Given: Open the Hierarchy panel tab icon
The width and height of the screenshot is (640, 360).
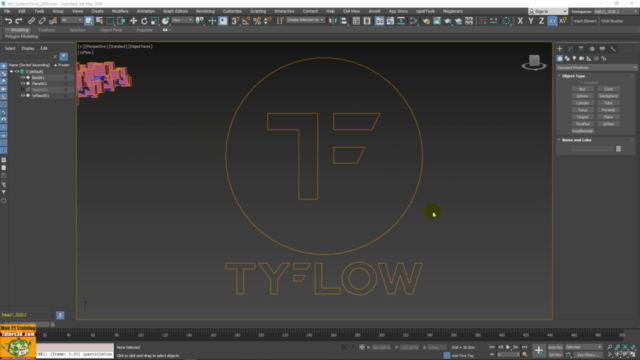Looking at the screenshot, I should click(581, 49).
